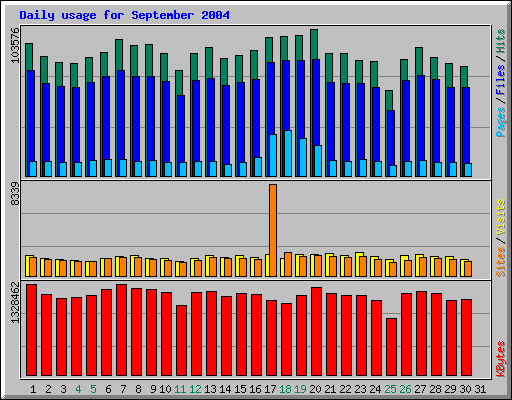Click the dark blue files bar for day 30
This screenshot has height=400, width=512.
coord(466,125)
